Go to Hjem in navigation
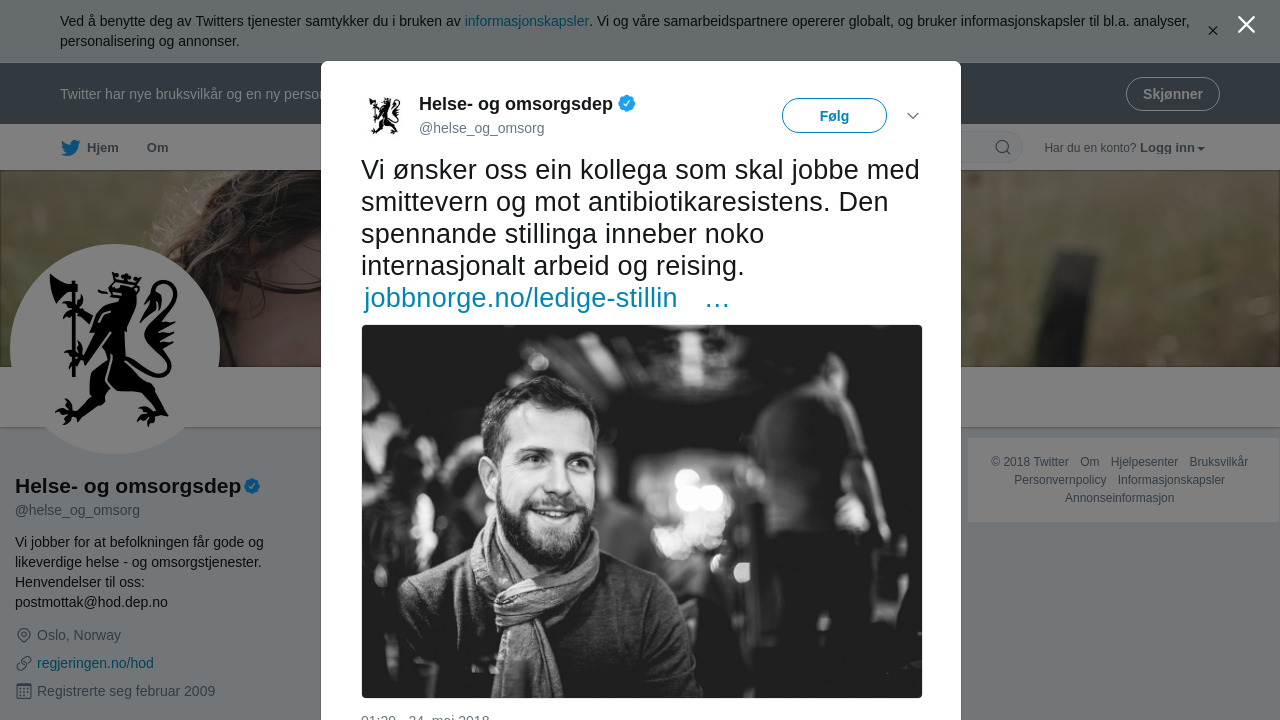Viewport: 1280px width, 720px height. (102, 148)
